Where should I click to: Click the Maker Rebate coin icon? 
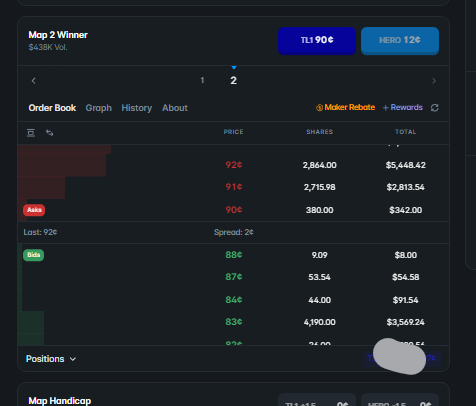[x=319, y=108]
